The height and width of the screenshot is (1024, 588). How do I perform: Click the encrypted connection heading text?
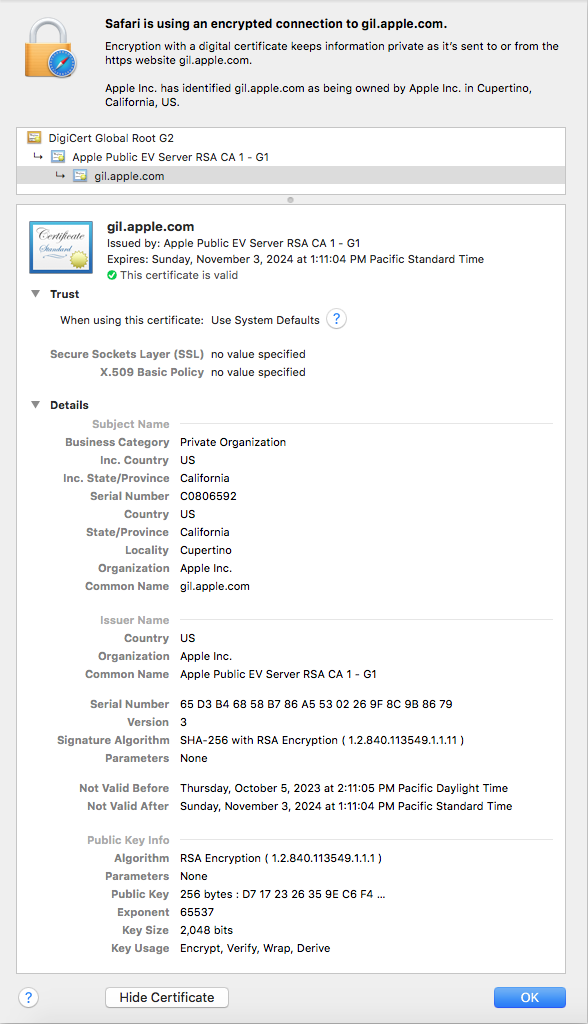point(276,24)
